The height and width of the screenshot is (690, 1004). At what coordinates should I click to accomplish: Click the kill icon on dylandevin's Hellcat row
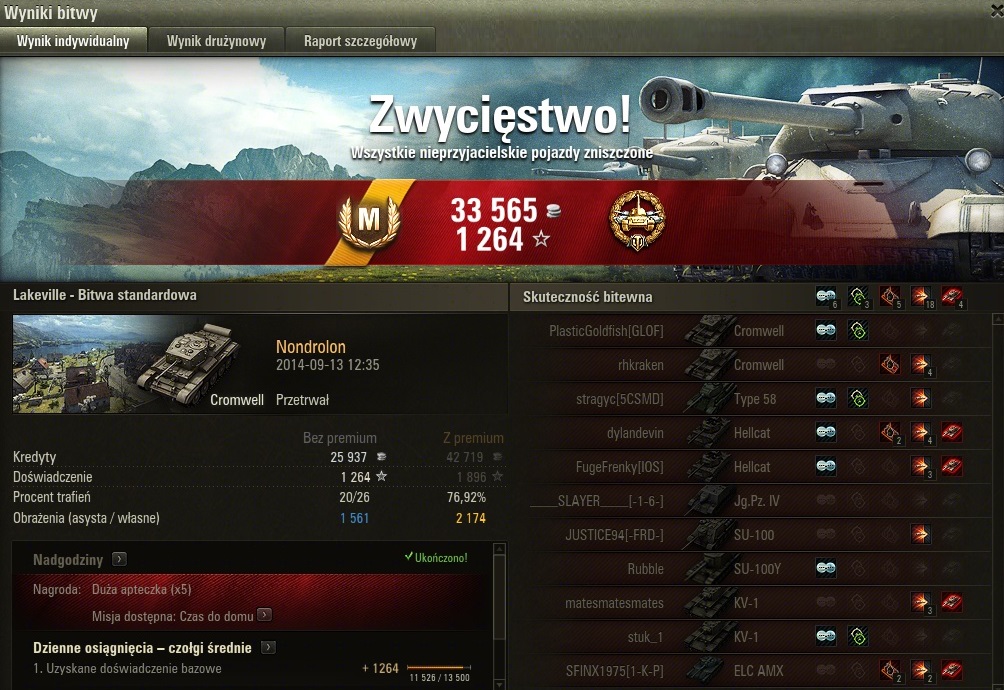click(951, 432)
